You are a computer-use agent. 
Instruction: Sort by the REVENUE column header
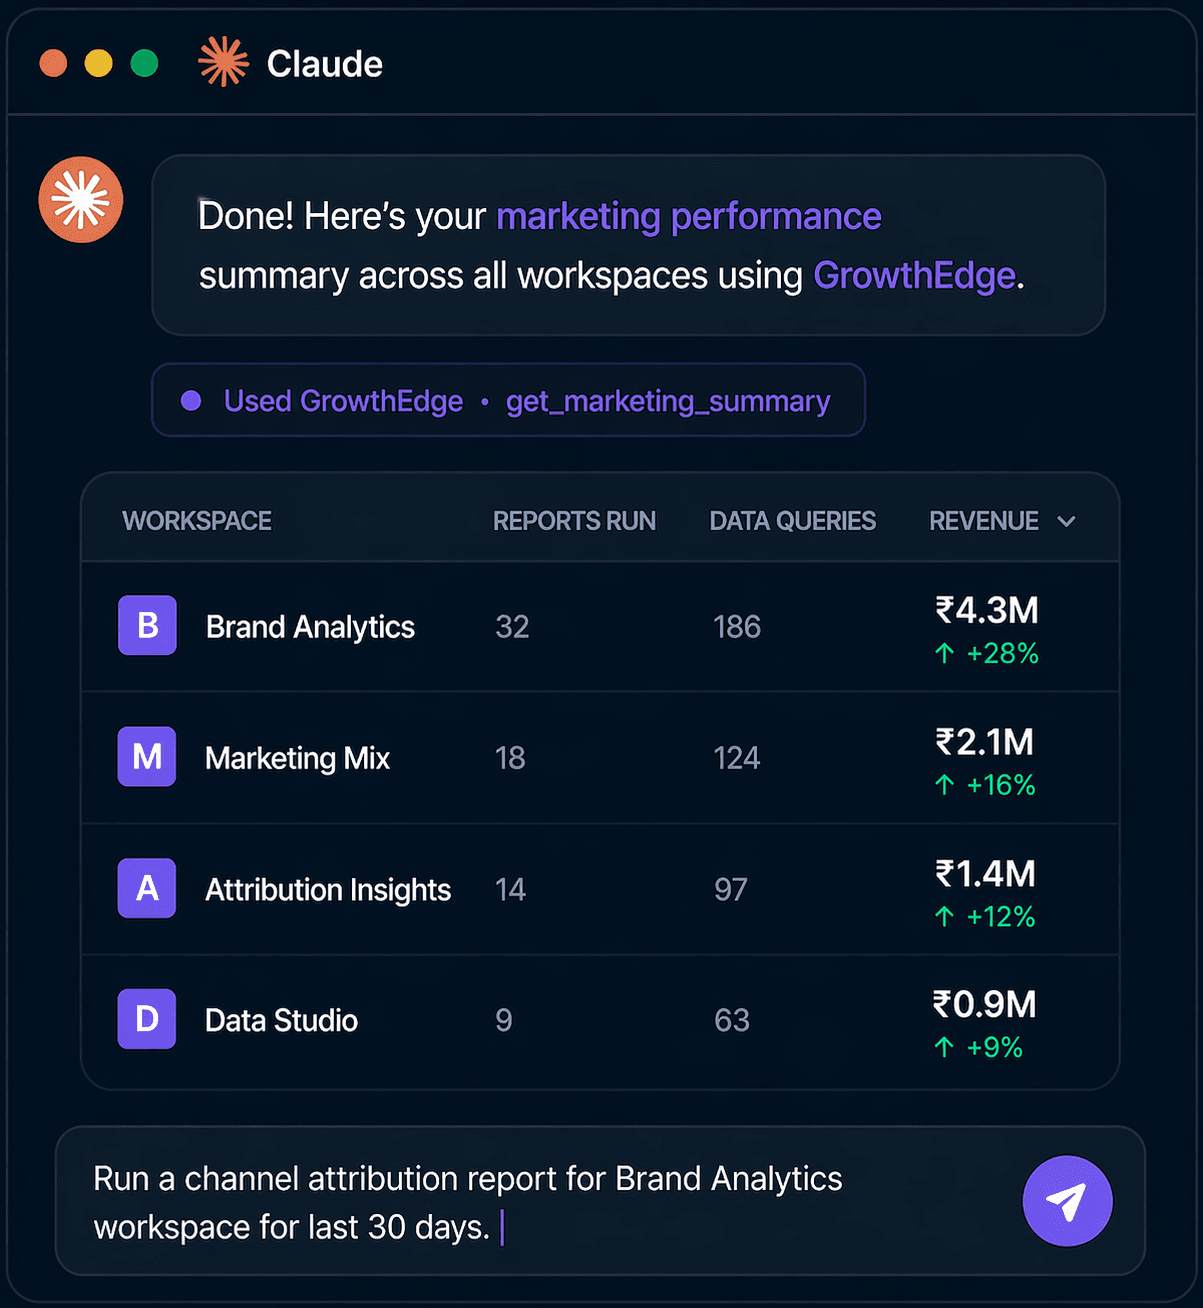pyautogui.click(x=984, y=521)
